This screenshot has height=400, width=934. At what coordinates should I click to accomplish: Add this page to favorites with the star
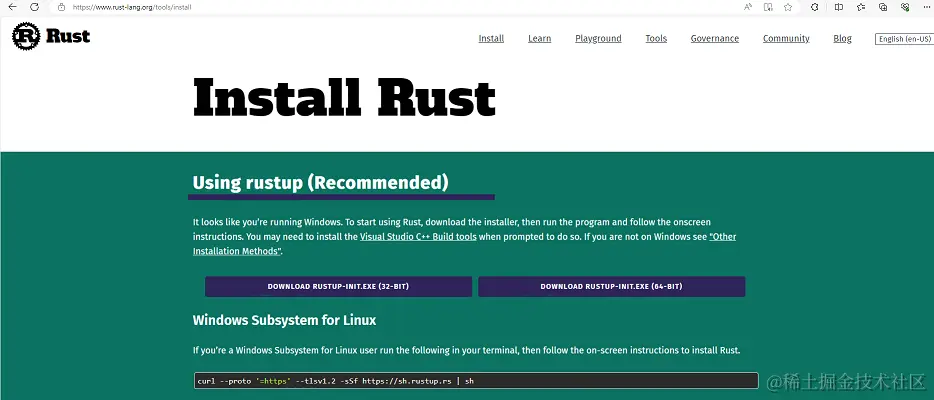click(788, 7)
